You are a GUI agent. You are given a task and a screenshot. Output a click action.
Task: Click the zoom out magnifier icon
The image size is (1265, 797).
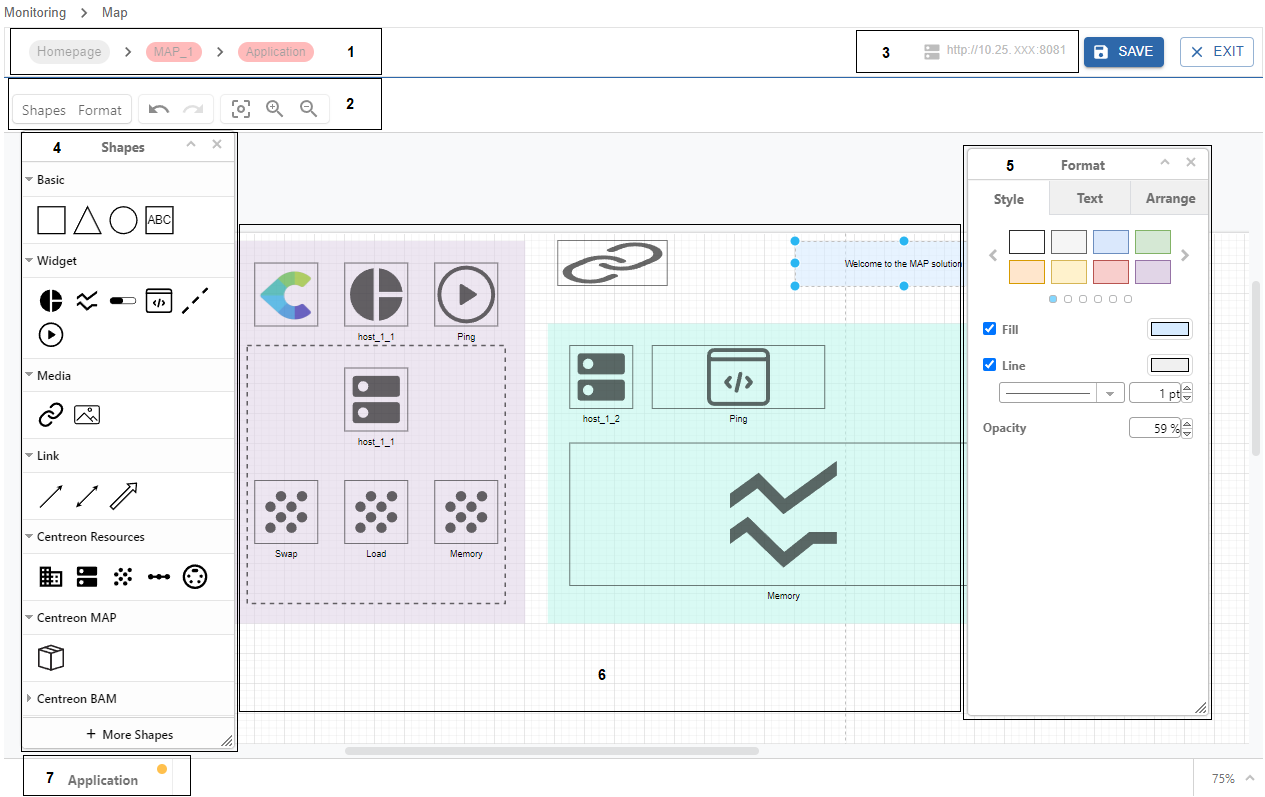pyautogui.click(x=308, y=109)
